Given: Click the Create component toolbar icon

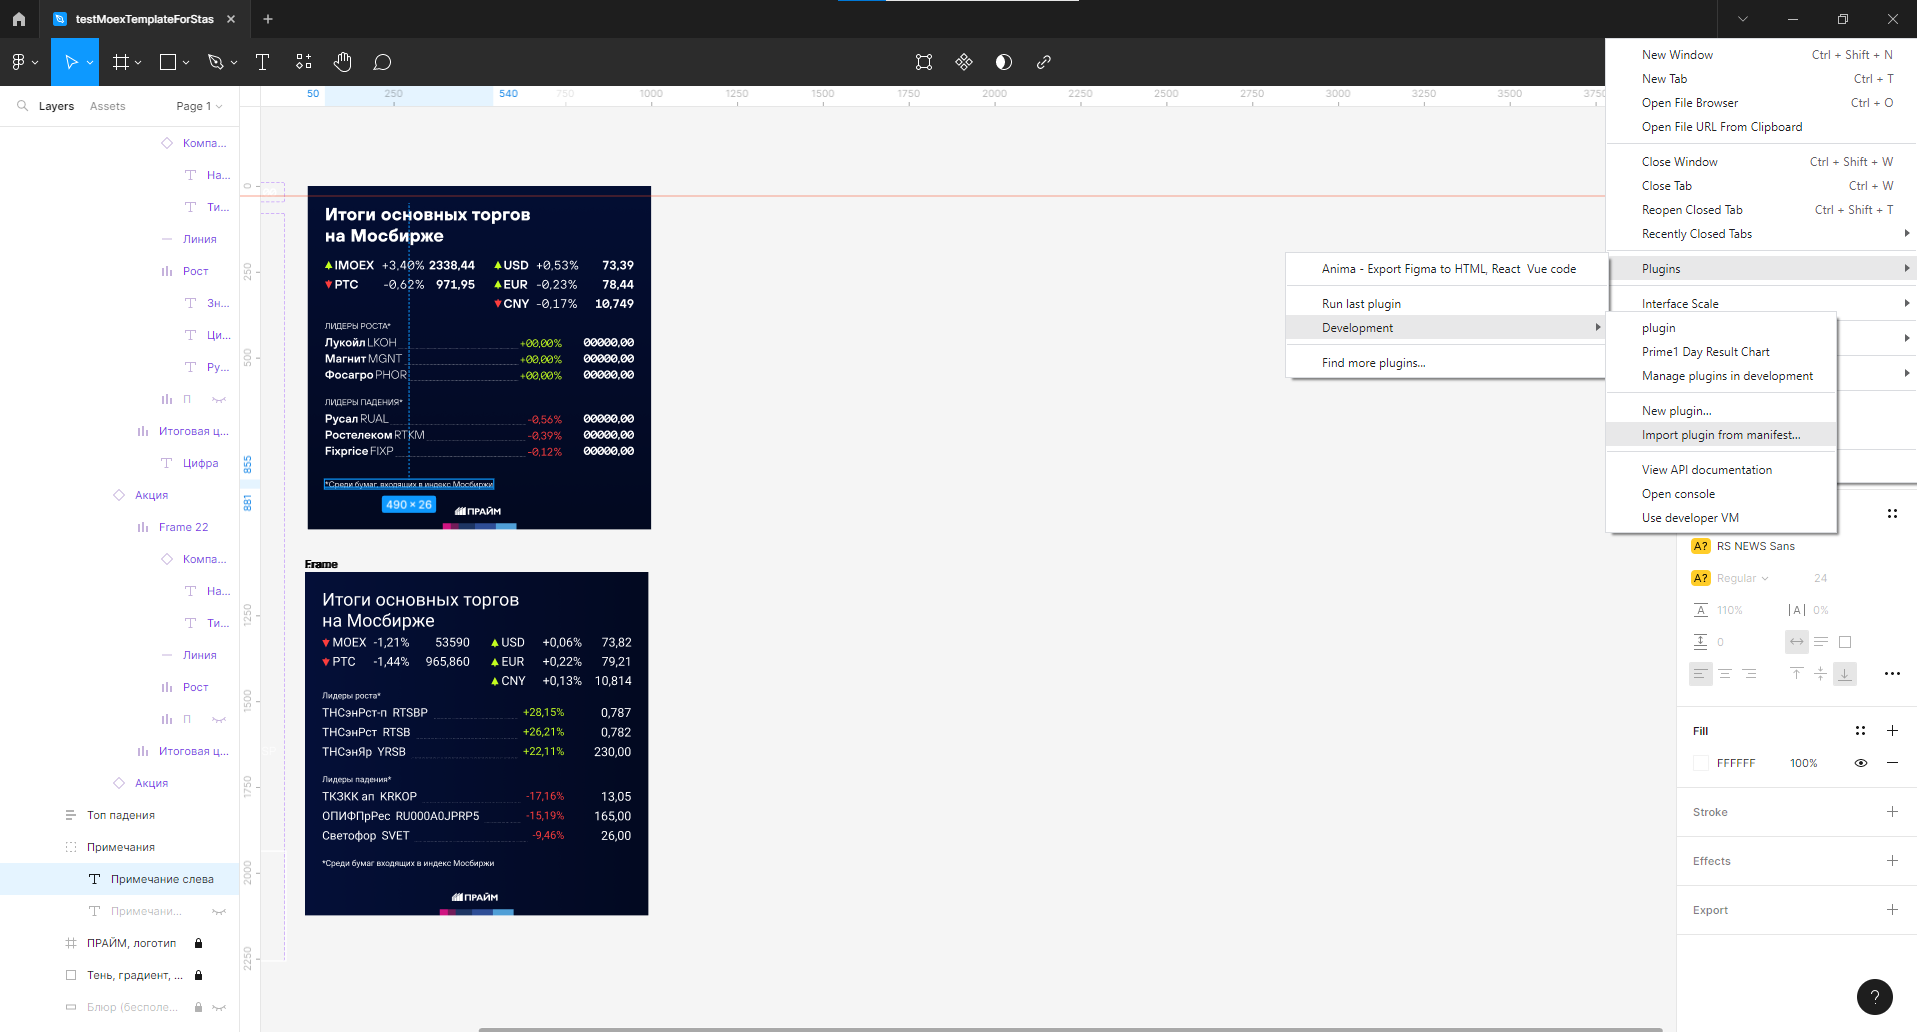Looking at the screenshot, I should (964, 62).
